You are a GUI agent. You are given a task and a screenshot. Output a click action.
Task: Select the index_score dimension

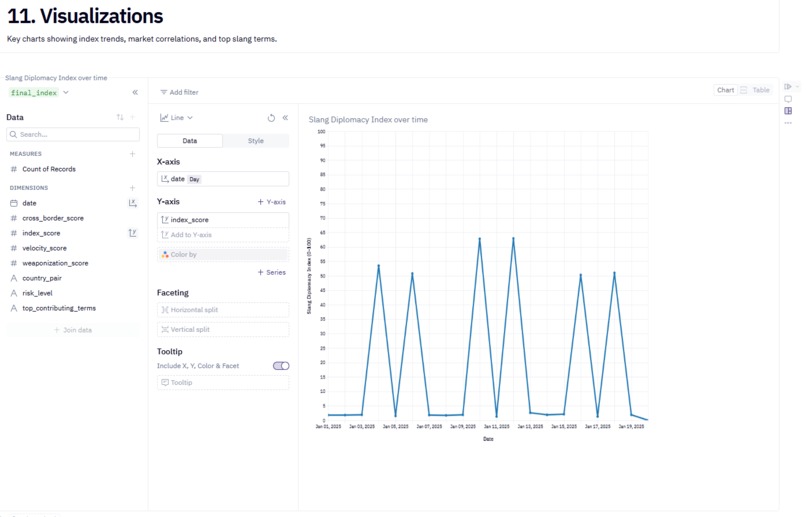click(41, 233)
